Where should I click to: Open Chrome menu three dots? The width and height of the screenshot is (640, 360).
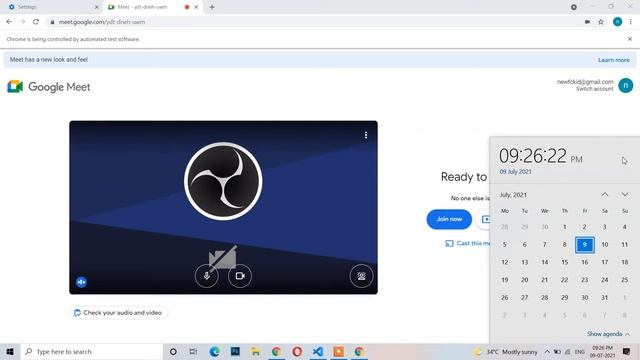(631, 22)
